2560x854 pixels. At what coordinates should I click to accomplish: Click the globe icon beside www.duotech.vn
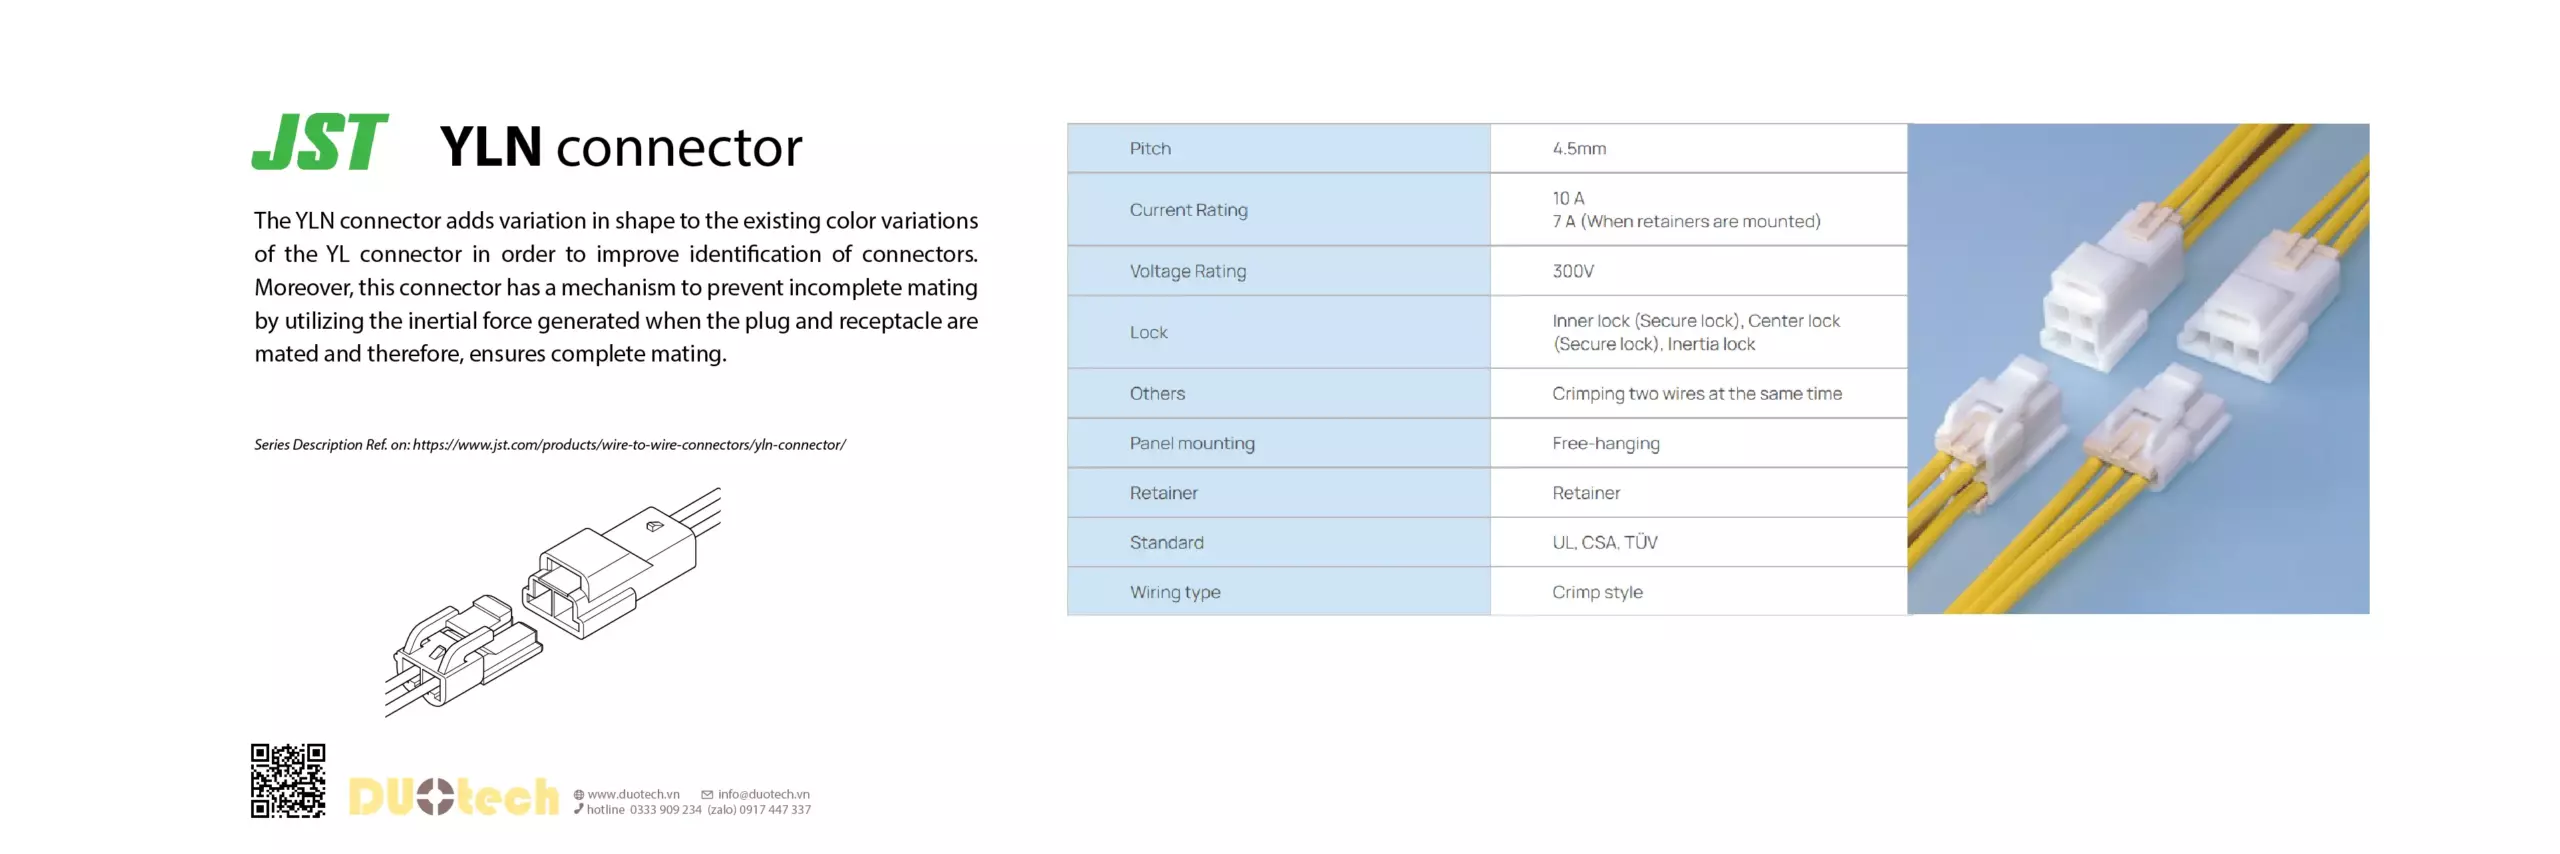click(578, 795)
